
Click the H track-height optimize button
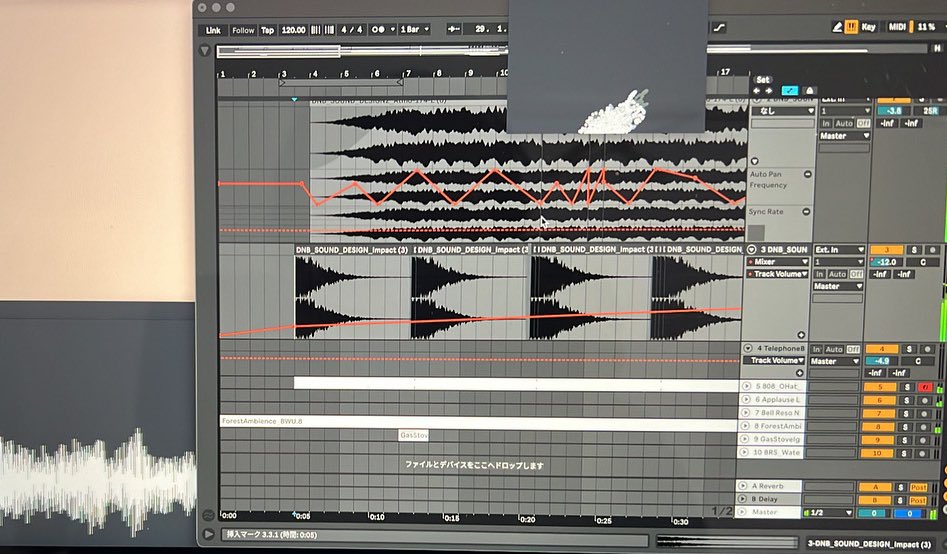[937, 48]
